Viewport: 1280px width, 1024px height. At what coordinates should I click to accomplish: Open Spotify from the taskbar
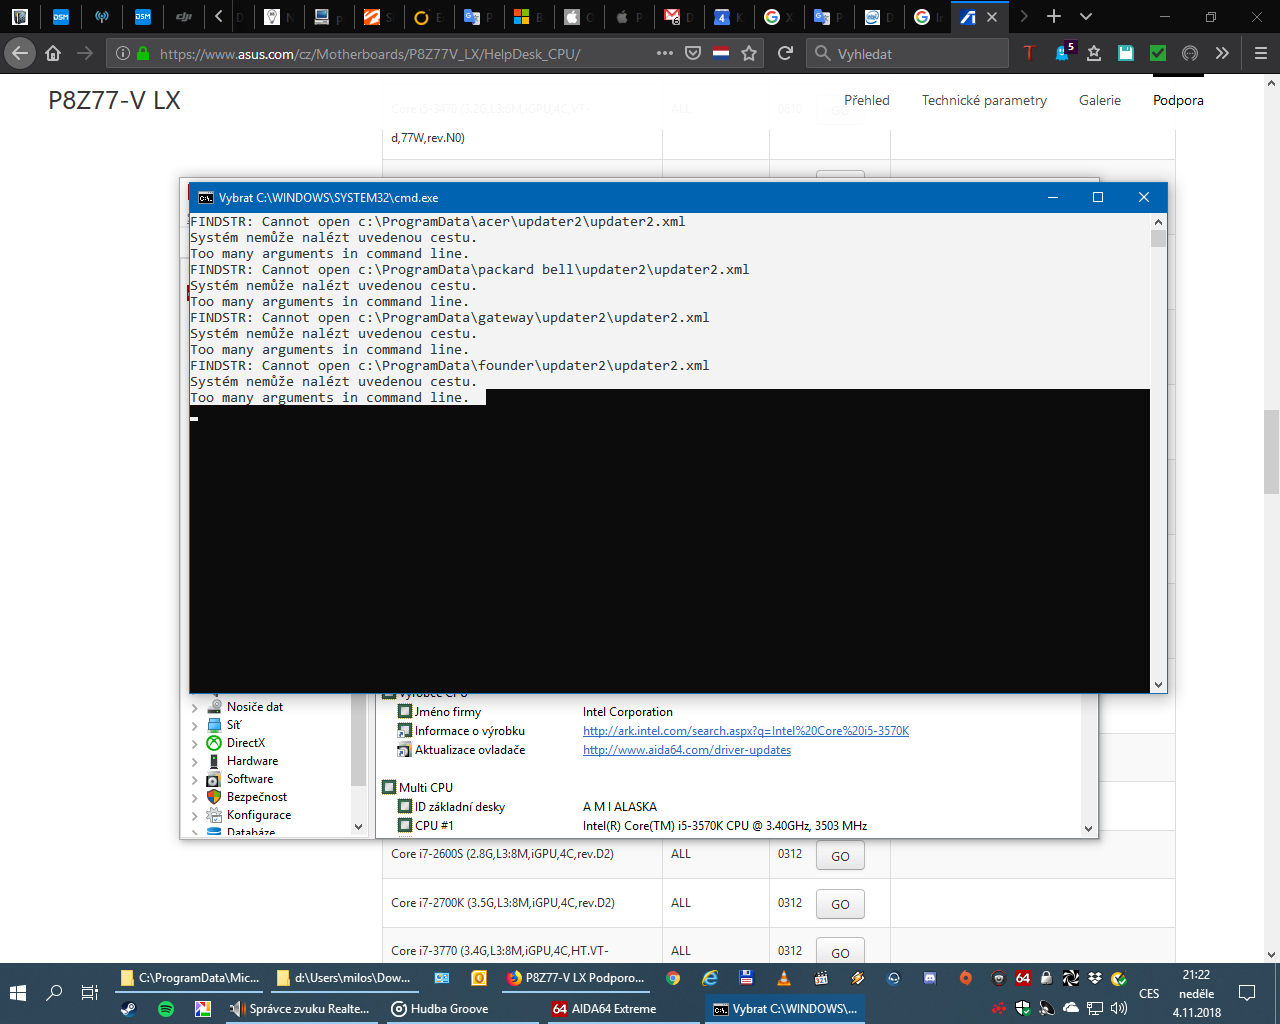(x=166, y=1009)
